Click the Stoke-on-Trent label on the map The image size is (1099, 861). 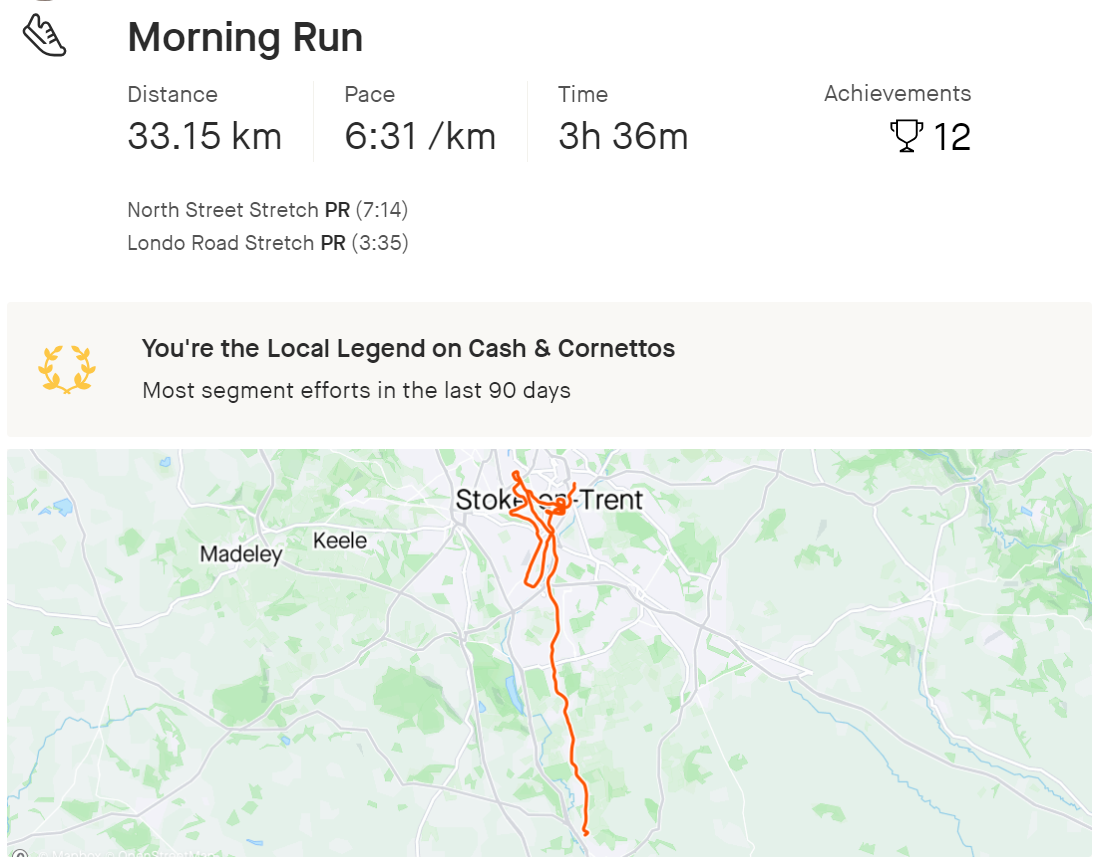pos(549,500)
